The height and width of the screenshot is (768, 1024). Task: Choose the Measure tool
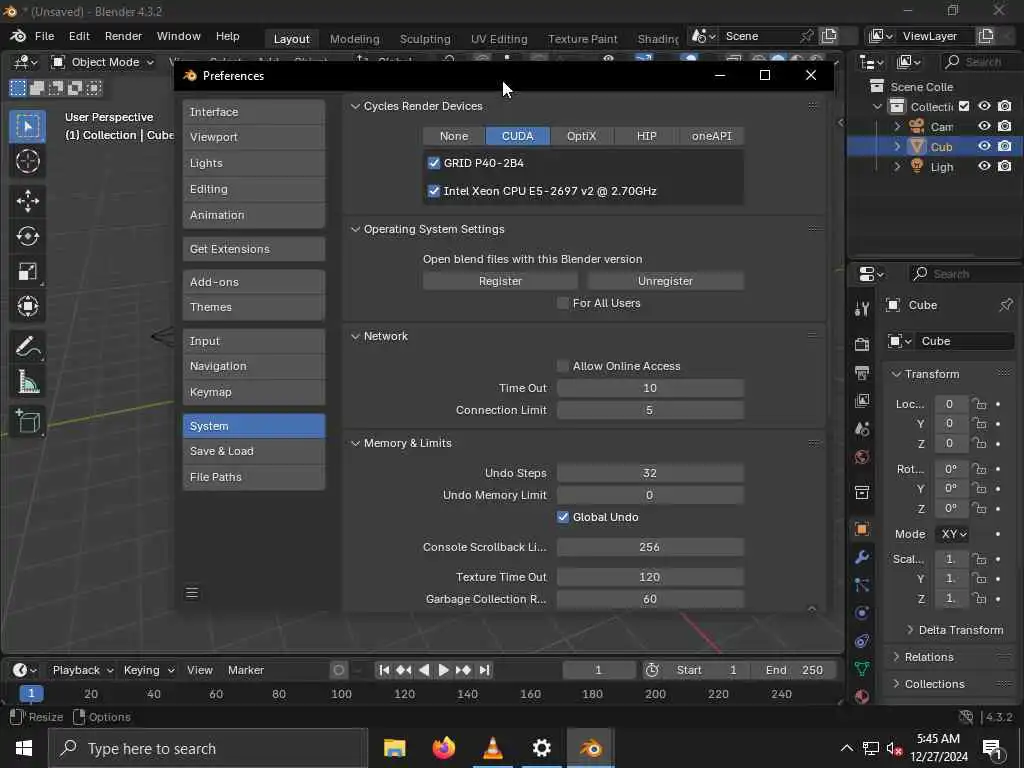[x=27, y=381]
